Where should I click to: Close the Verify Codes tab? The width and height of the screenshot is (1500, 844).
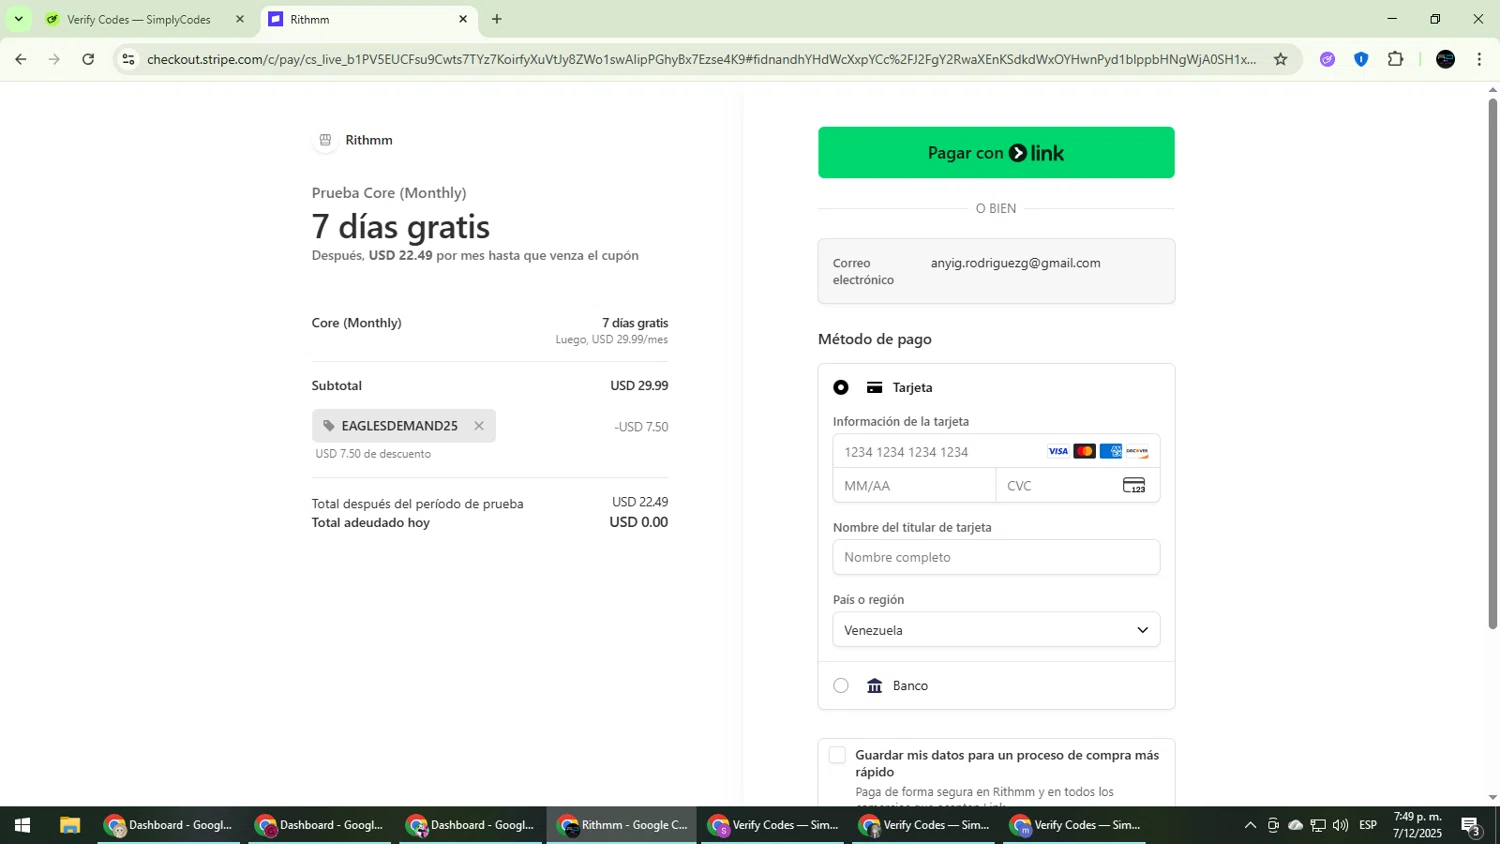click(x=240, y=19)
